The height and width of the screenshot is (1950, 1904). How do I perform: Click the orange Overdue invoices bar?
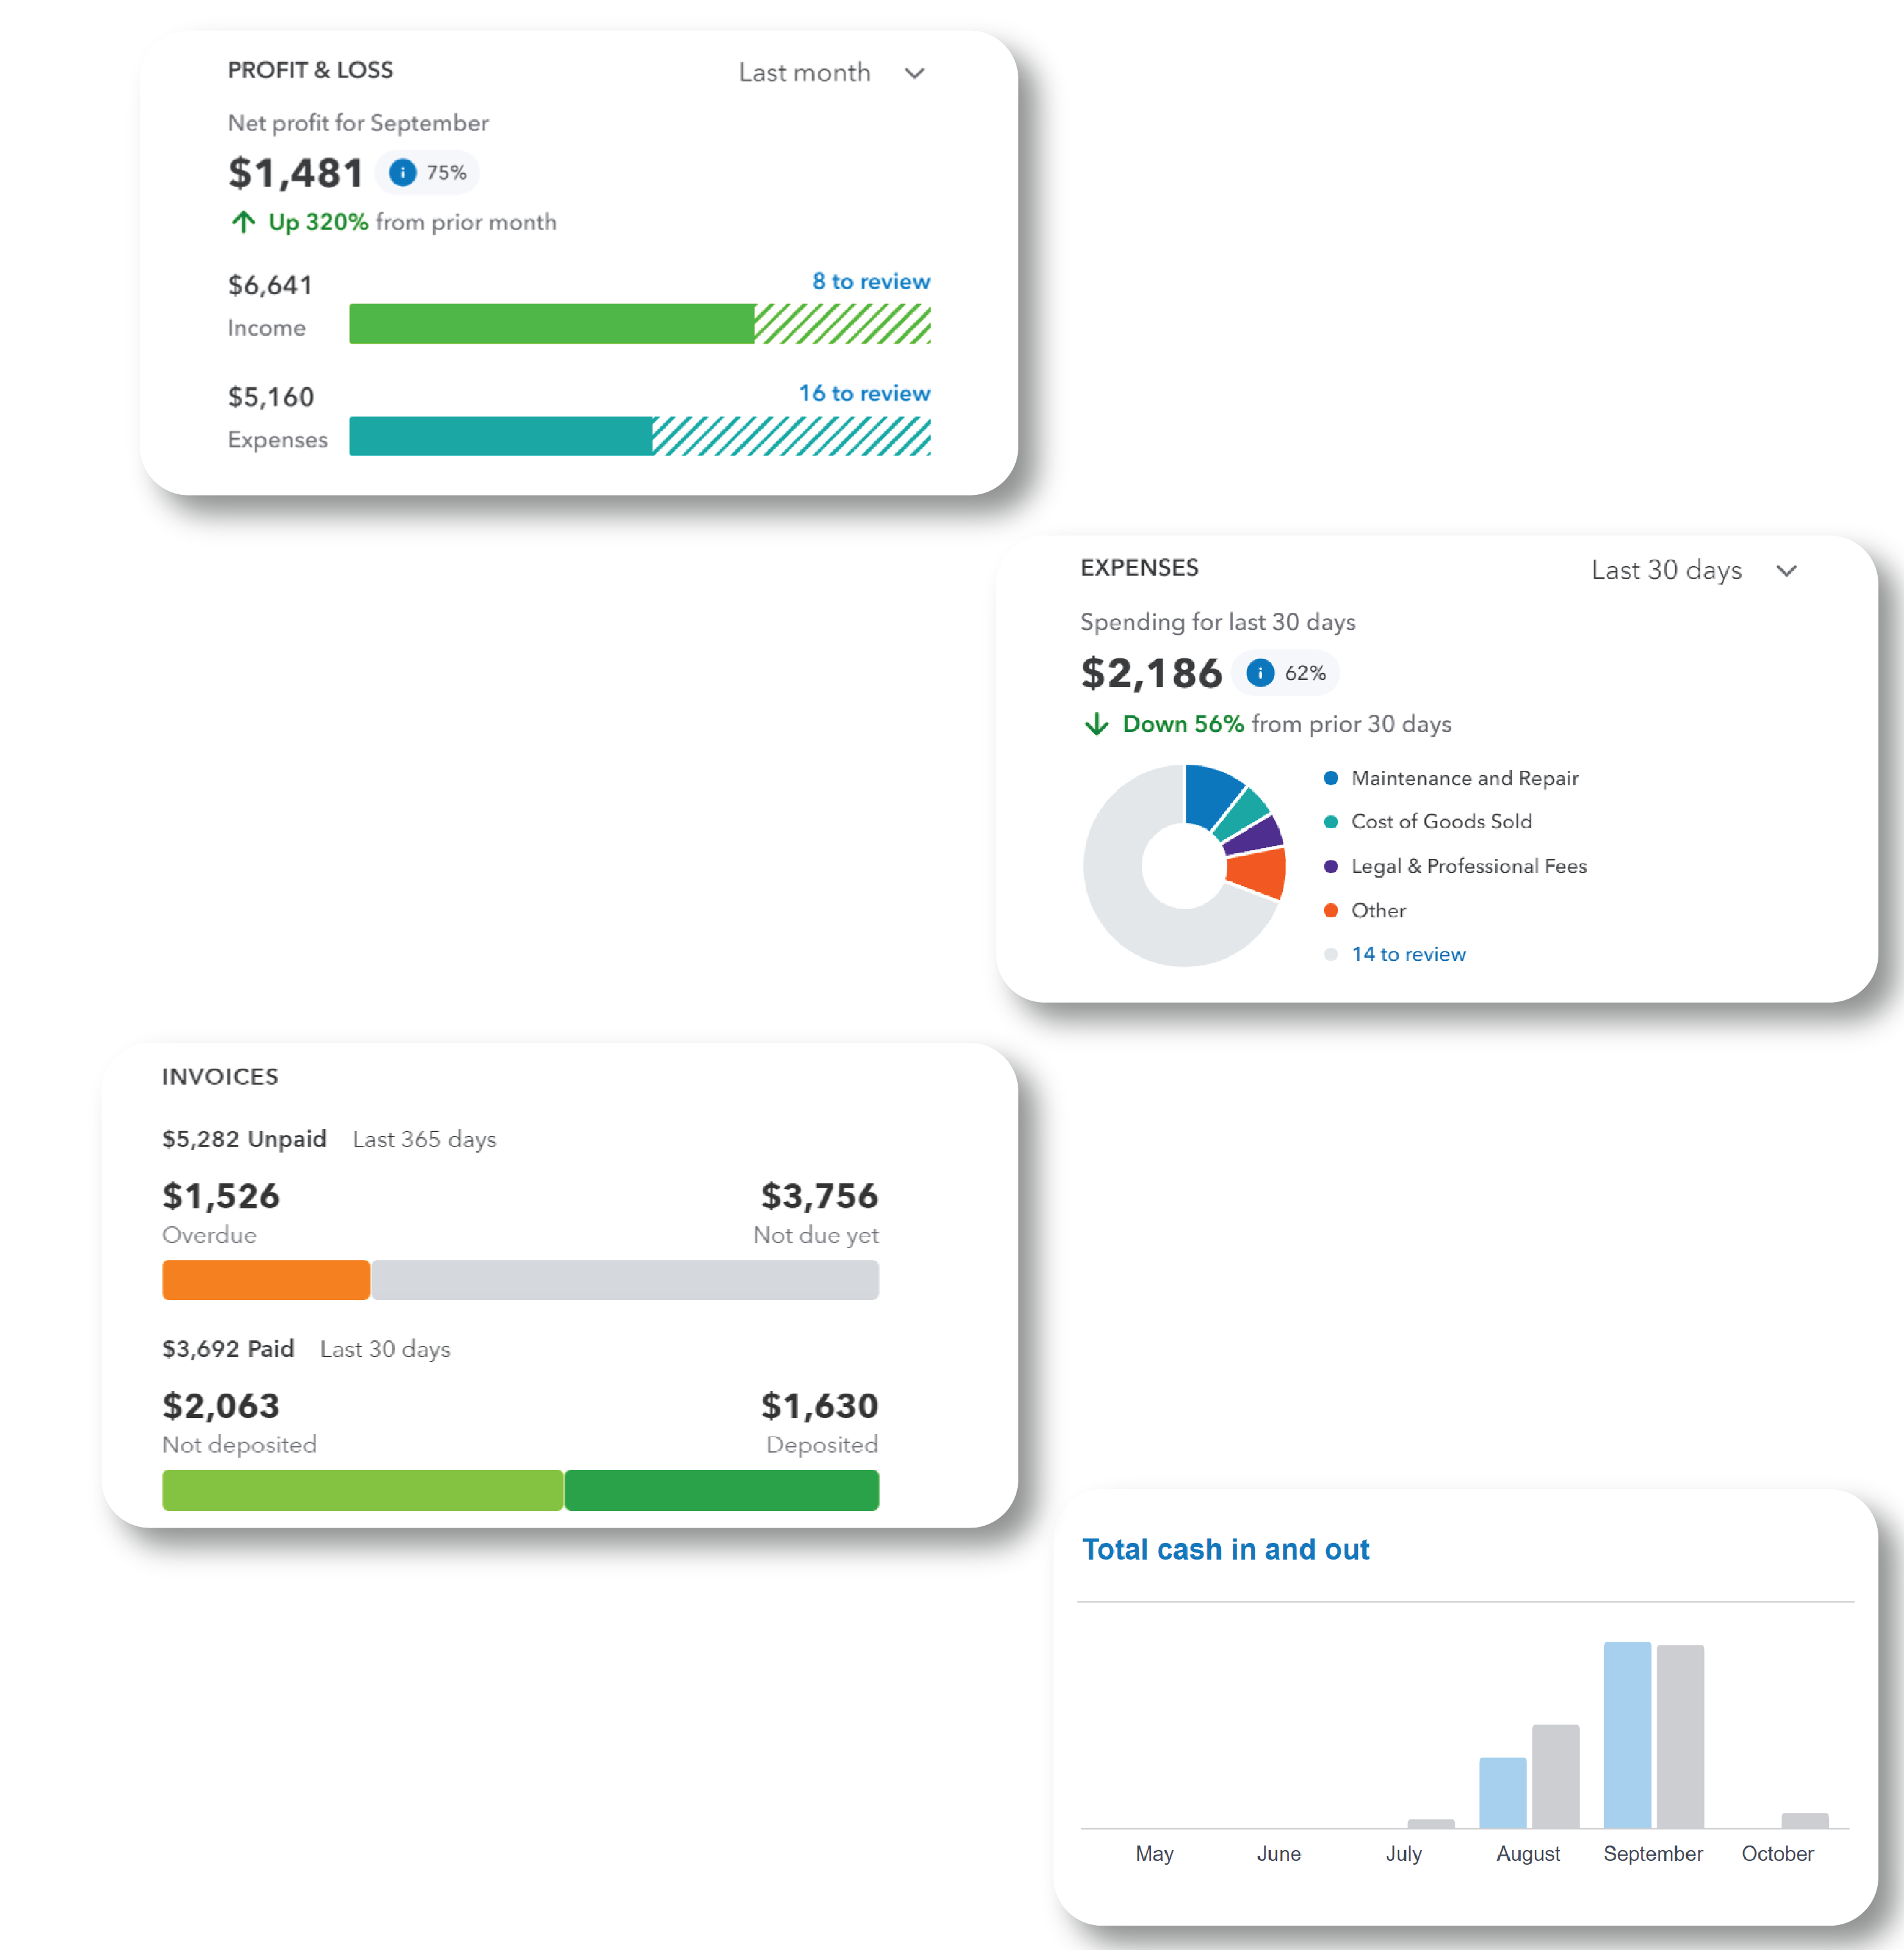coord(266,1280)
